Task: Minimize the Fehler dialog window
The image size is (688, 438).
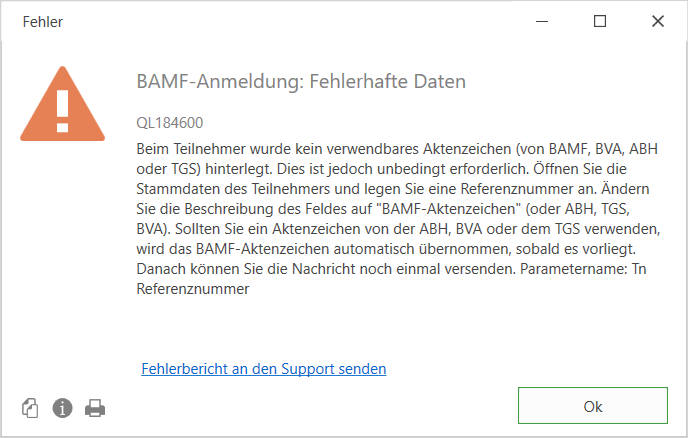Action: pos(542,21)
